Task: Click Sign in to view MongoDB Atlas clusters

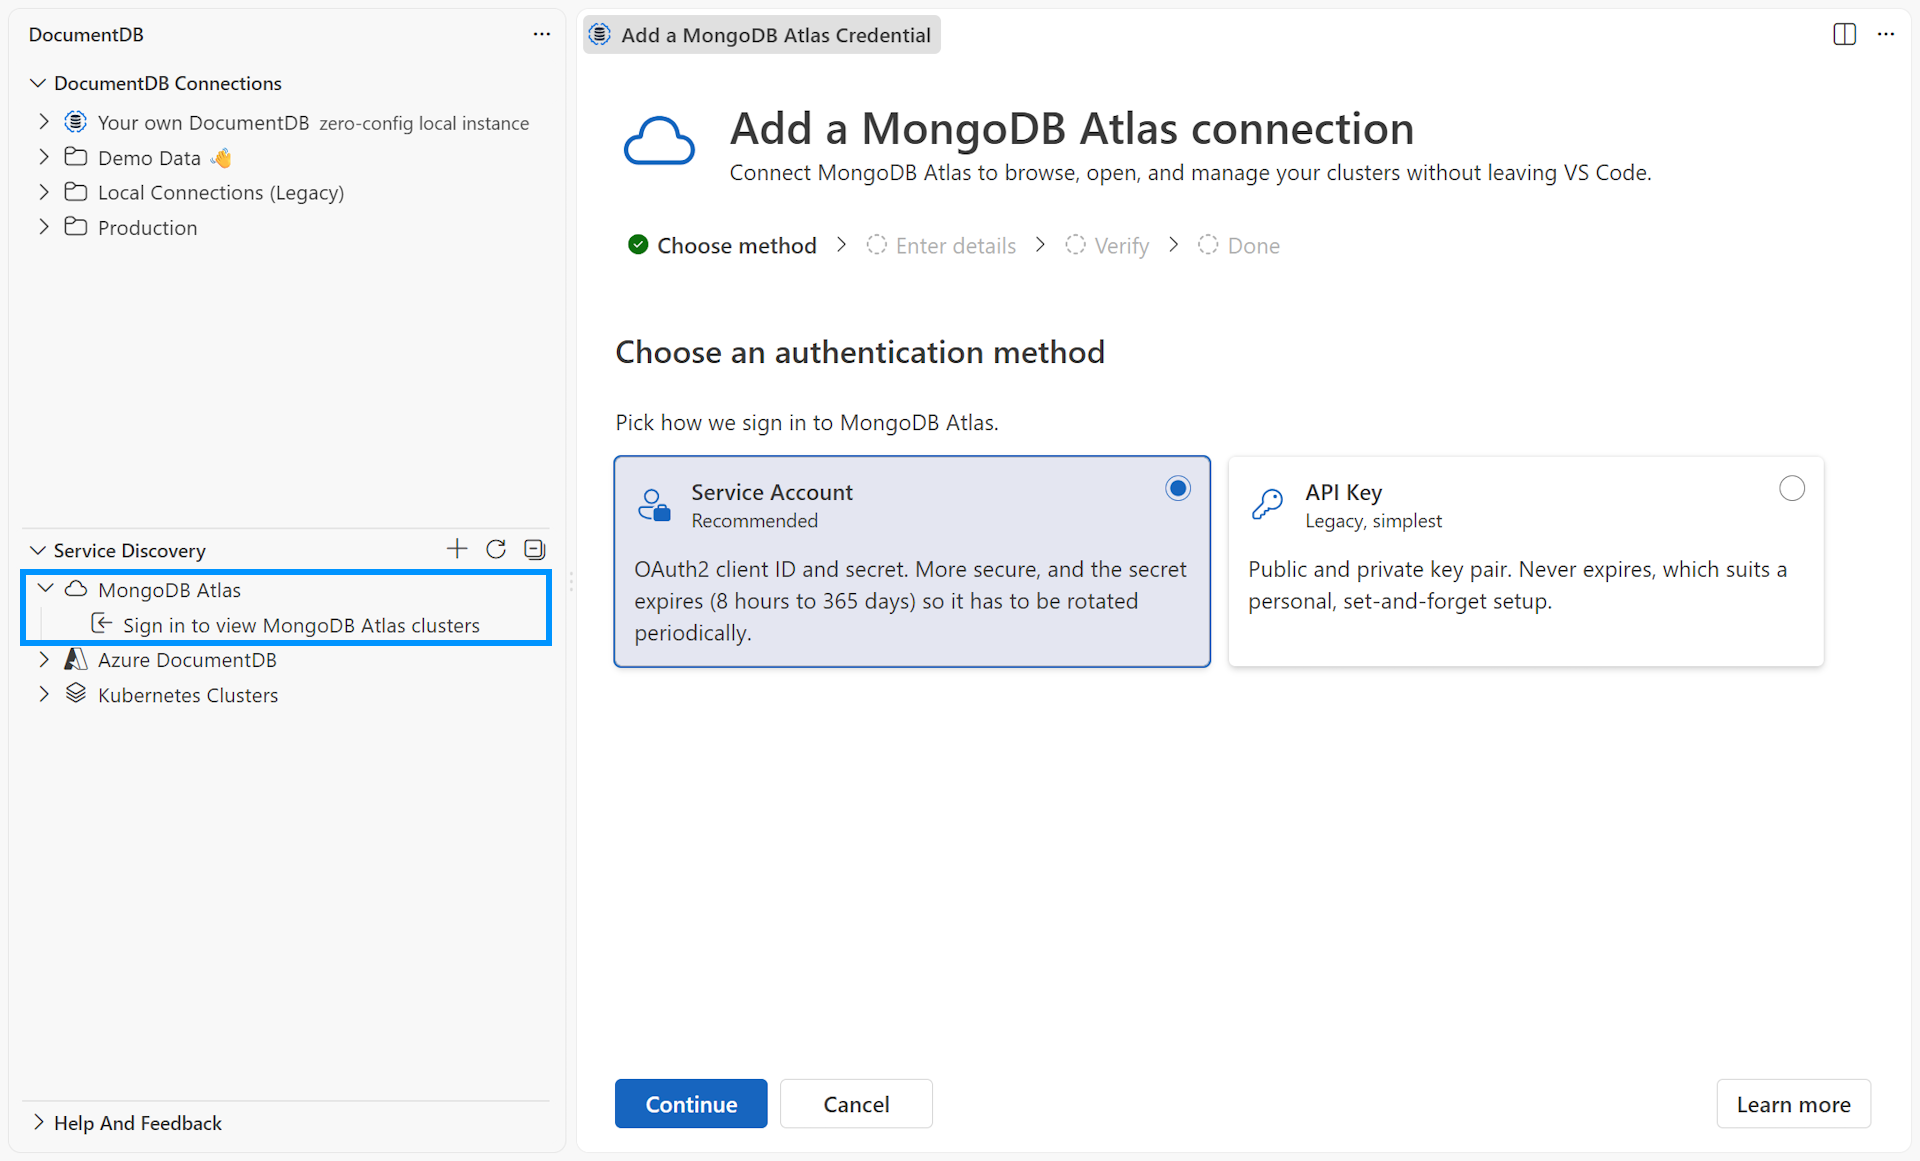Action: 301,625
